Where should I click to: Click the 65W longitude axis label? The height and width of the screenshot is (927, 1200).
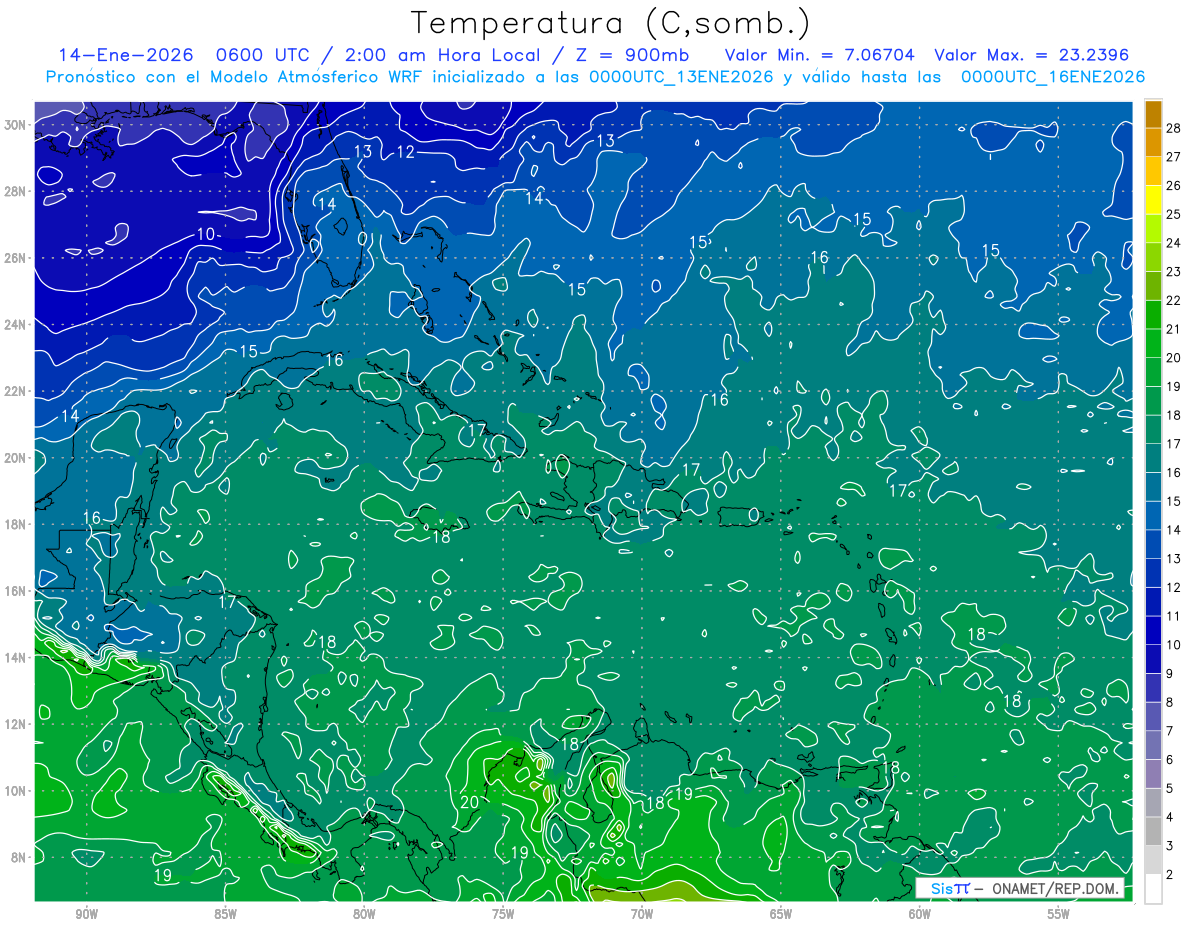[781, 914]
